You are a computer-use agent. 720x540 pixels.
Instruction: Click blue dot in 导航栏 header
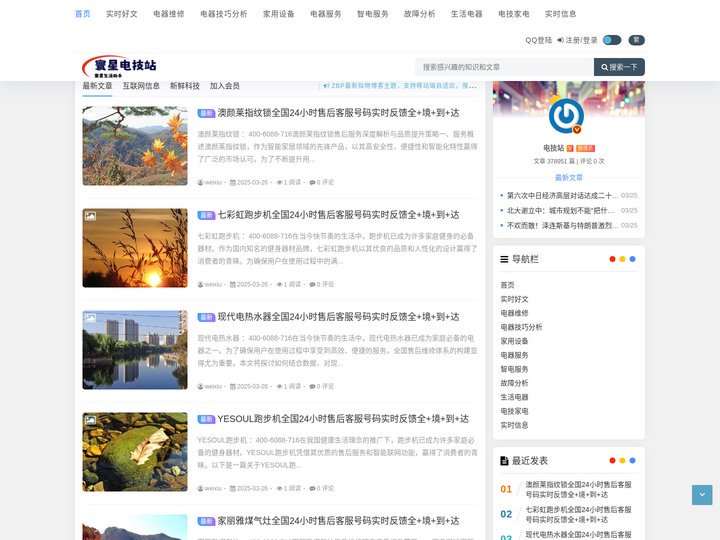(x=632, y=259)
